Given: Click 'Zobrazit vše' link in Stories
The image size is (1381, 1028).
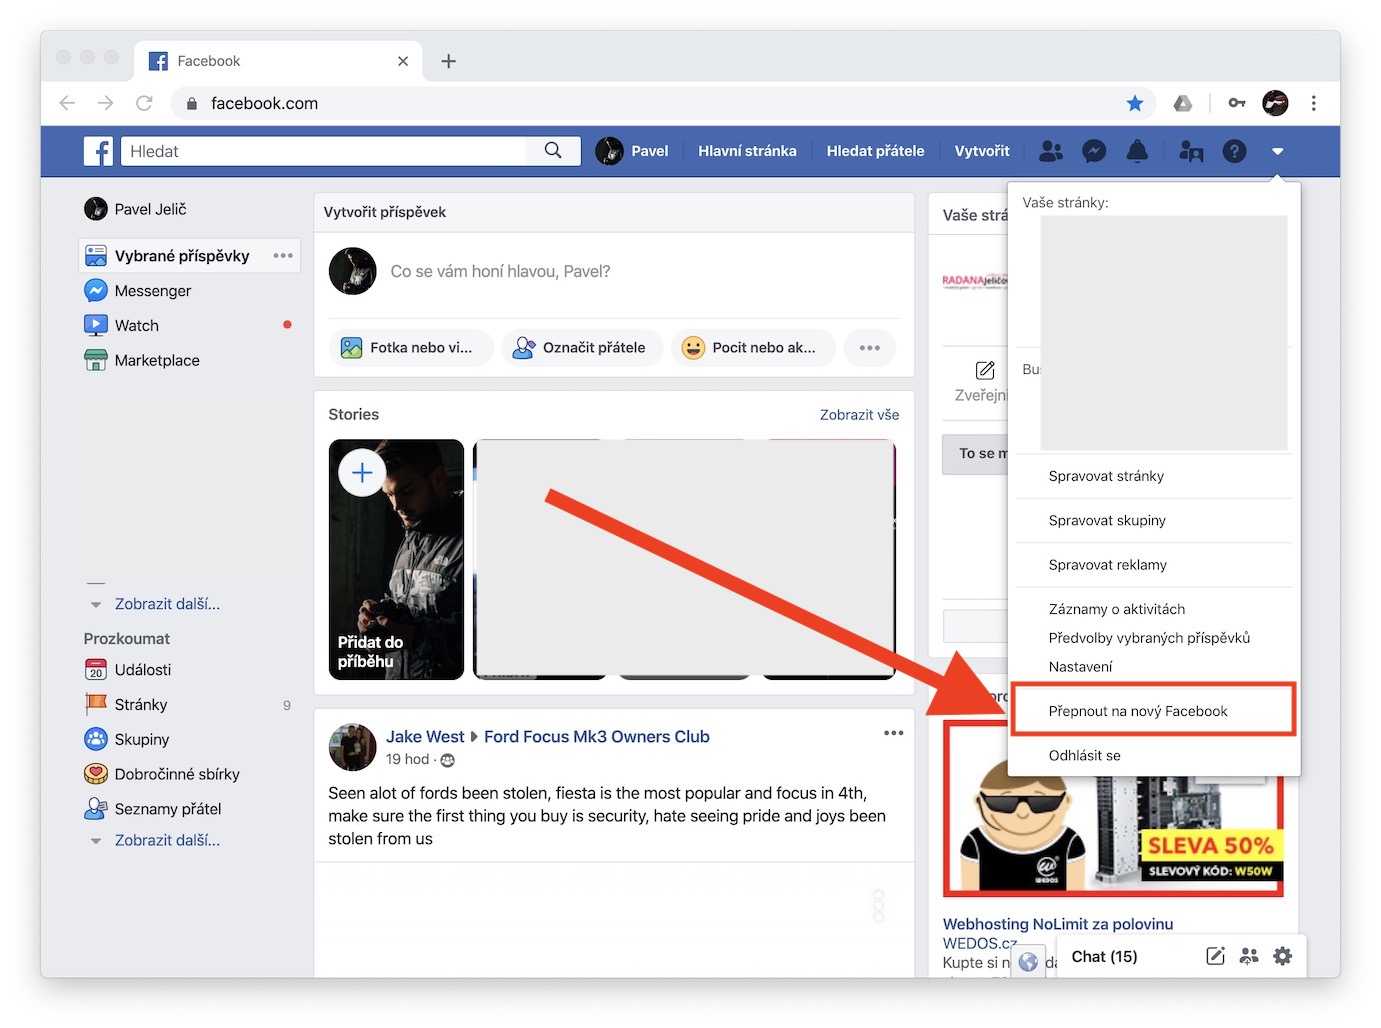Looking at the screenshot, I should click(x=859, y=415).
